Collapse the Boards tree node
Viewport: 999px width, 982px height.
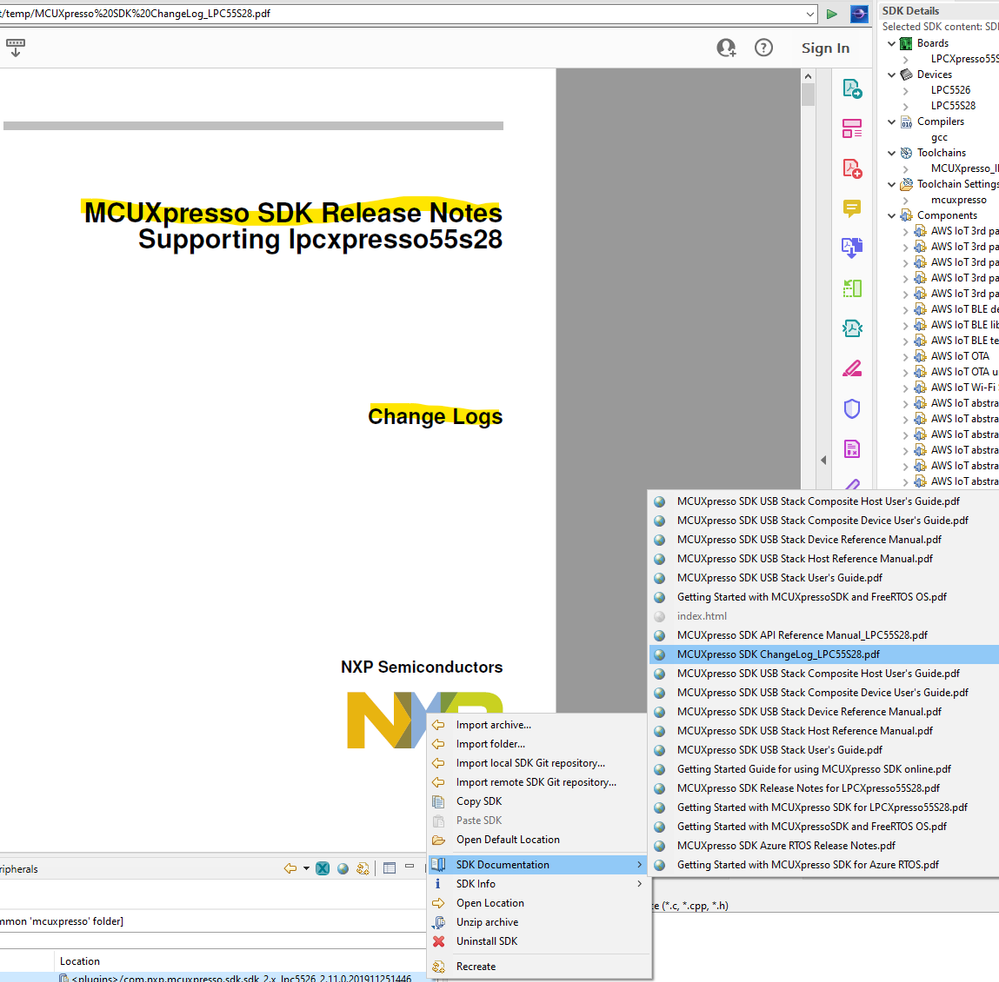[x=891, y=43]
